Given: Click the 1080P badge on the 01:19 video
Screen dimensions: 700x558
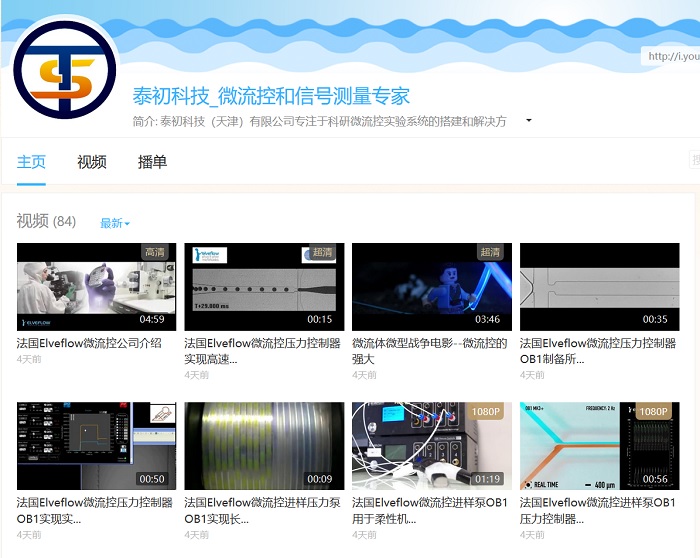Looking at the screenshot, I should pos(486,412).
